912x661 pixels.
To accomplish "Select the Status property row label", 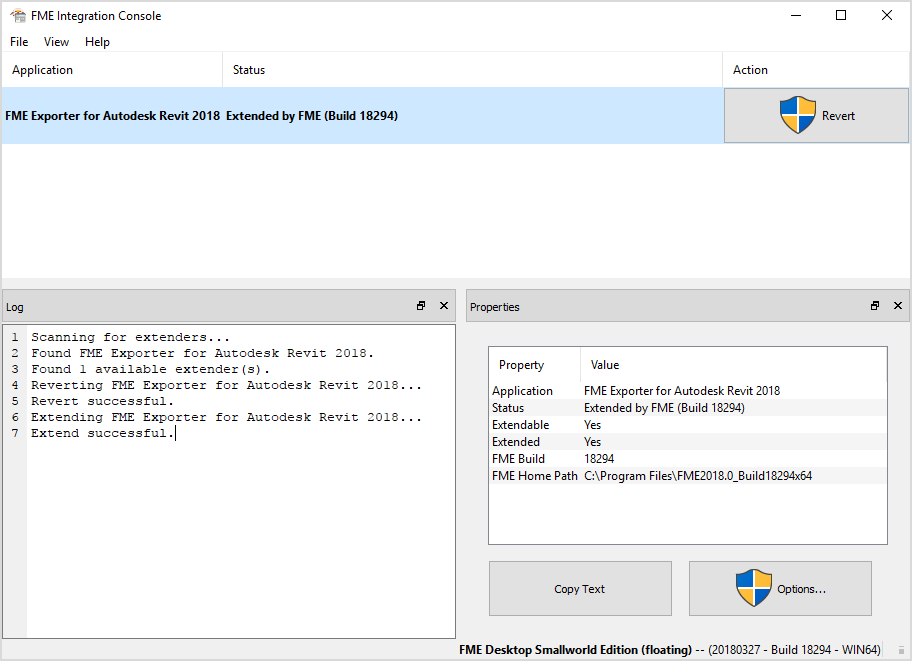I will coord(508,408).
